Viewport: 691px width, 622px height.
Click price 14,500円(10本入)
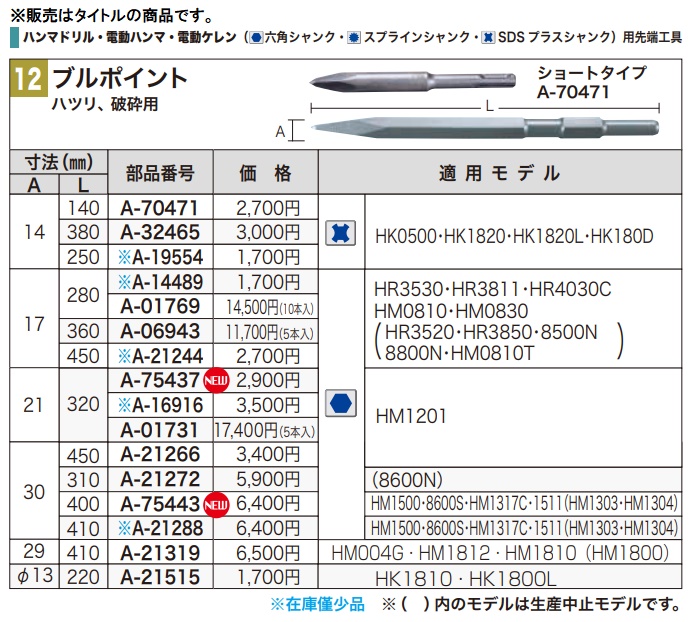point(270,307)
